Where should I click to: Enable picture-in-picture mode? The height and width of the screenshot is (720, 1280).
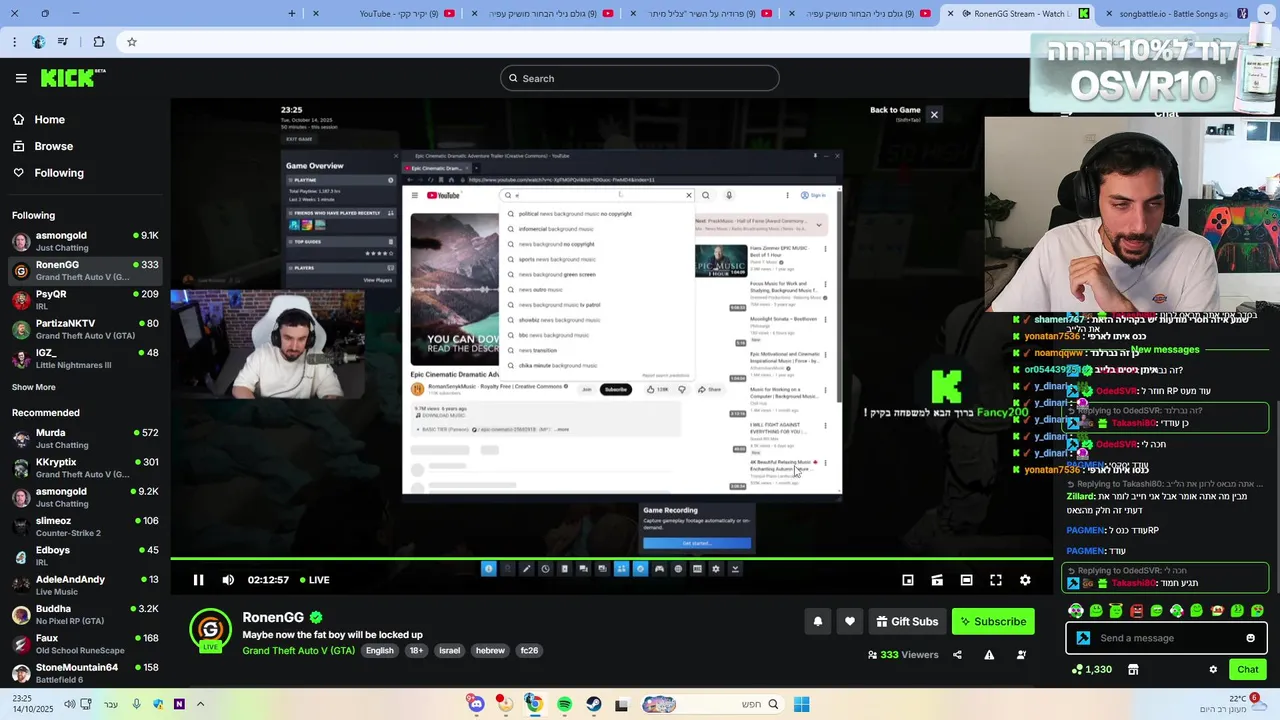908,580
